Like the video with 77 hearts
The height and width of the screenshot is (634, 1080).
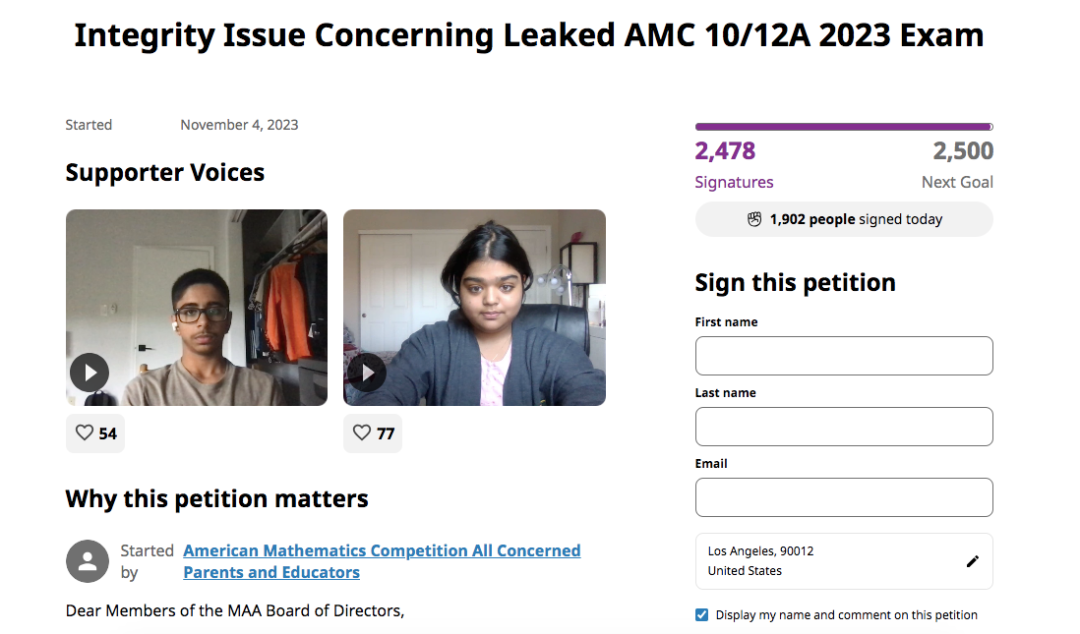pos(373,433)
